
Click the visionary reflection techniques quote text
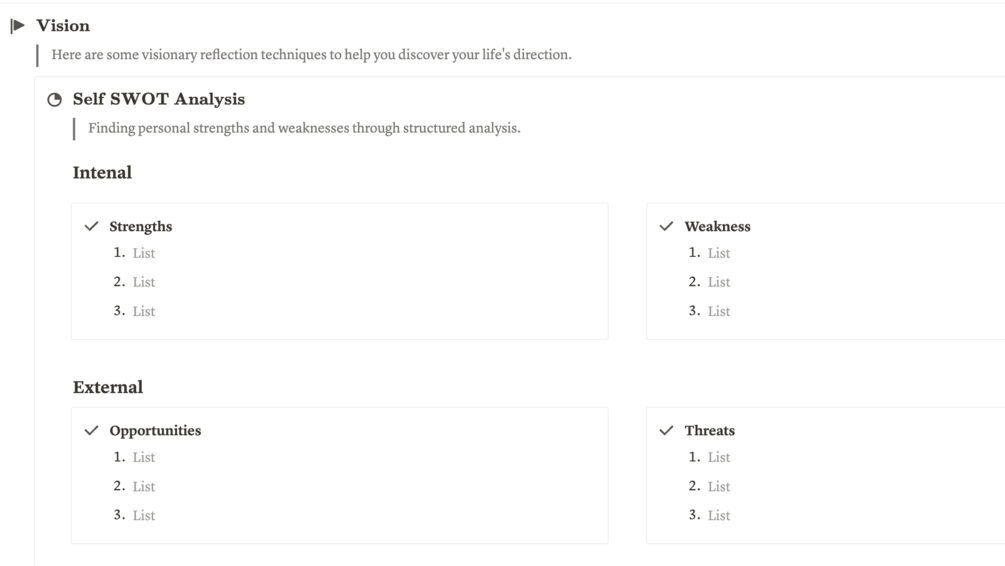(311, 55)
